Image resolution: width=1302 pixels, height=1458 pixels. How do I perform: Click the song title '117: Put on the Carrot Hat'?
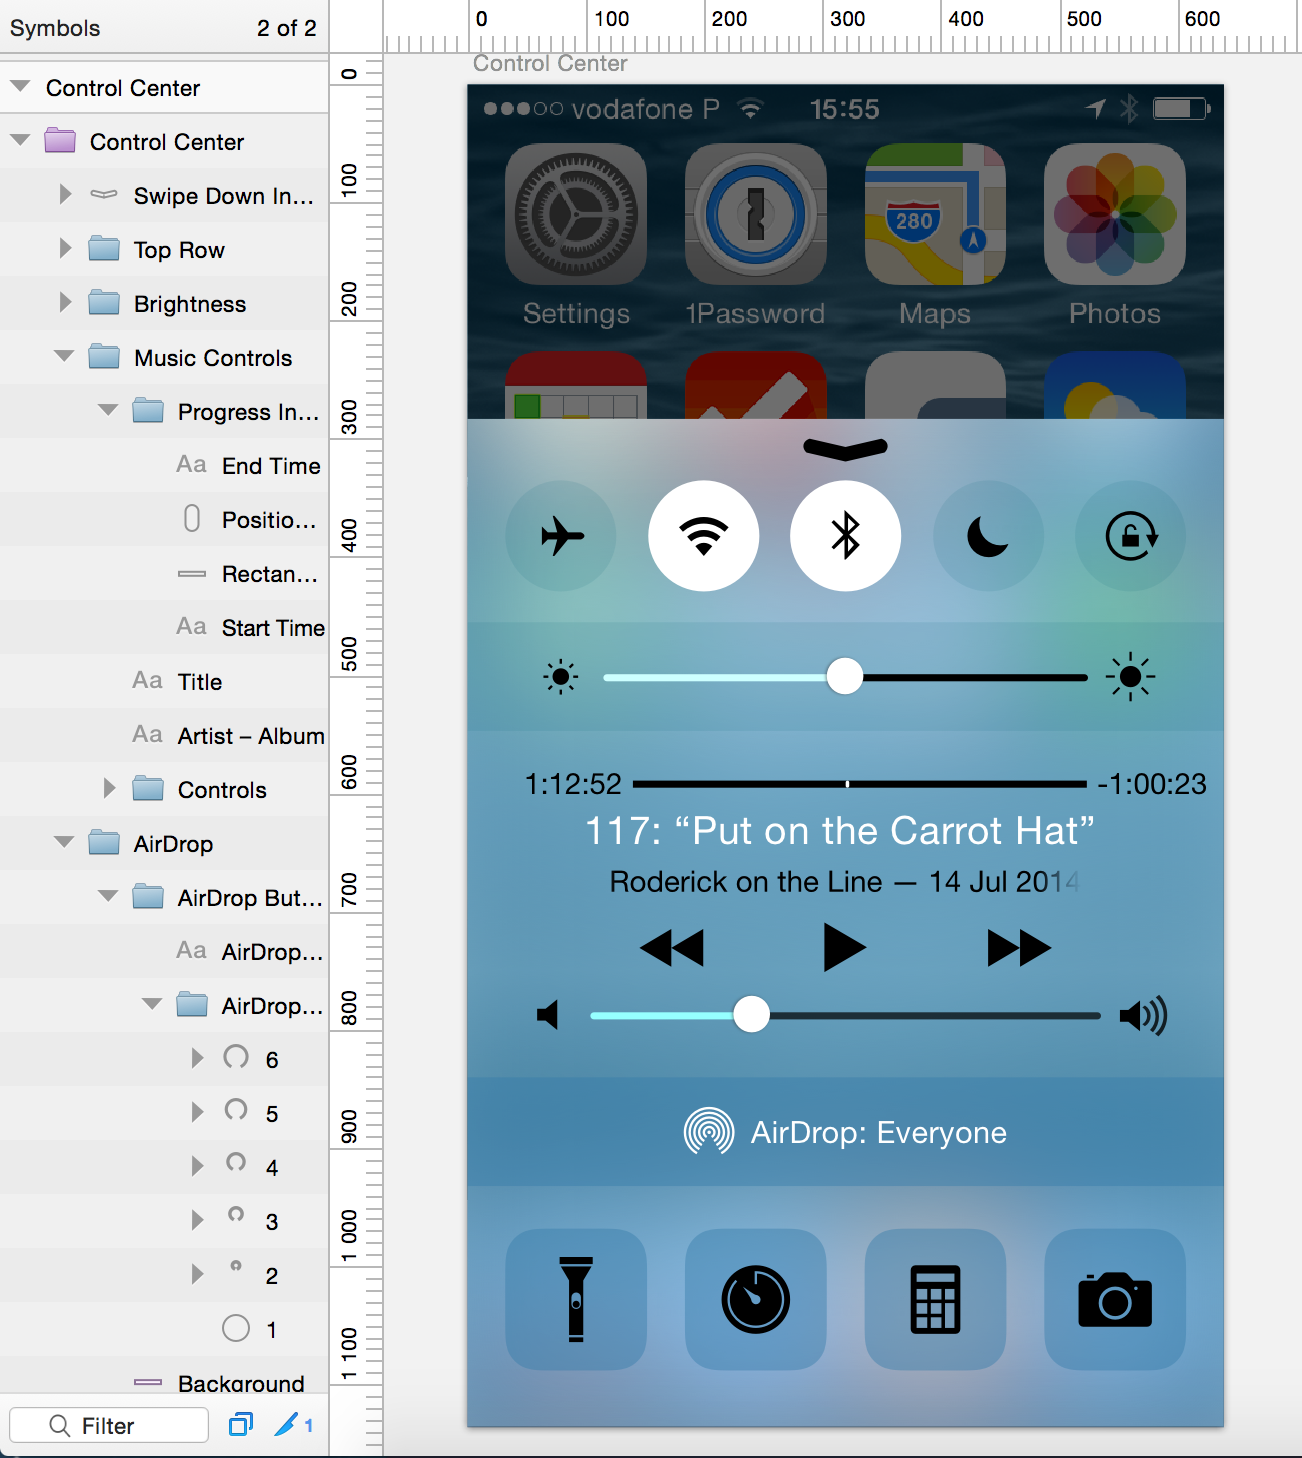(x=840, y=831)
